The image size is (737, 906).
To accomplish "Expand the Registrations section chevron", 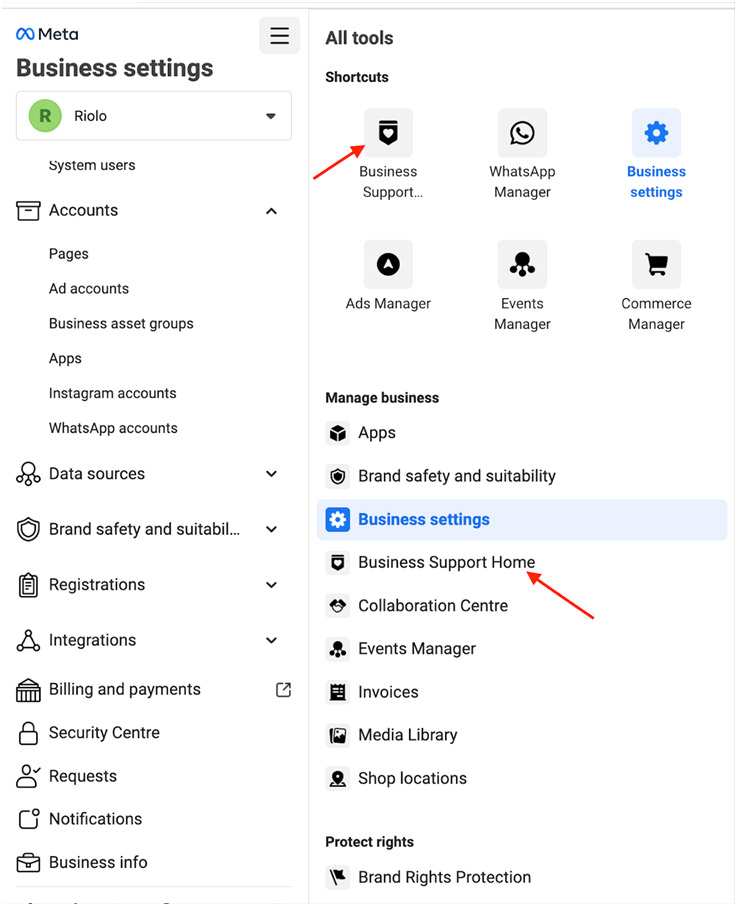I will [x=271, y=585].
